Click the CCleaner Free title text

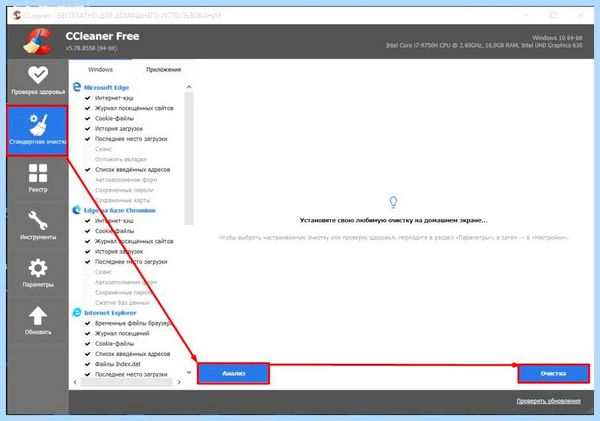point(102,36)
